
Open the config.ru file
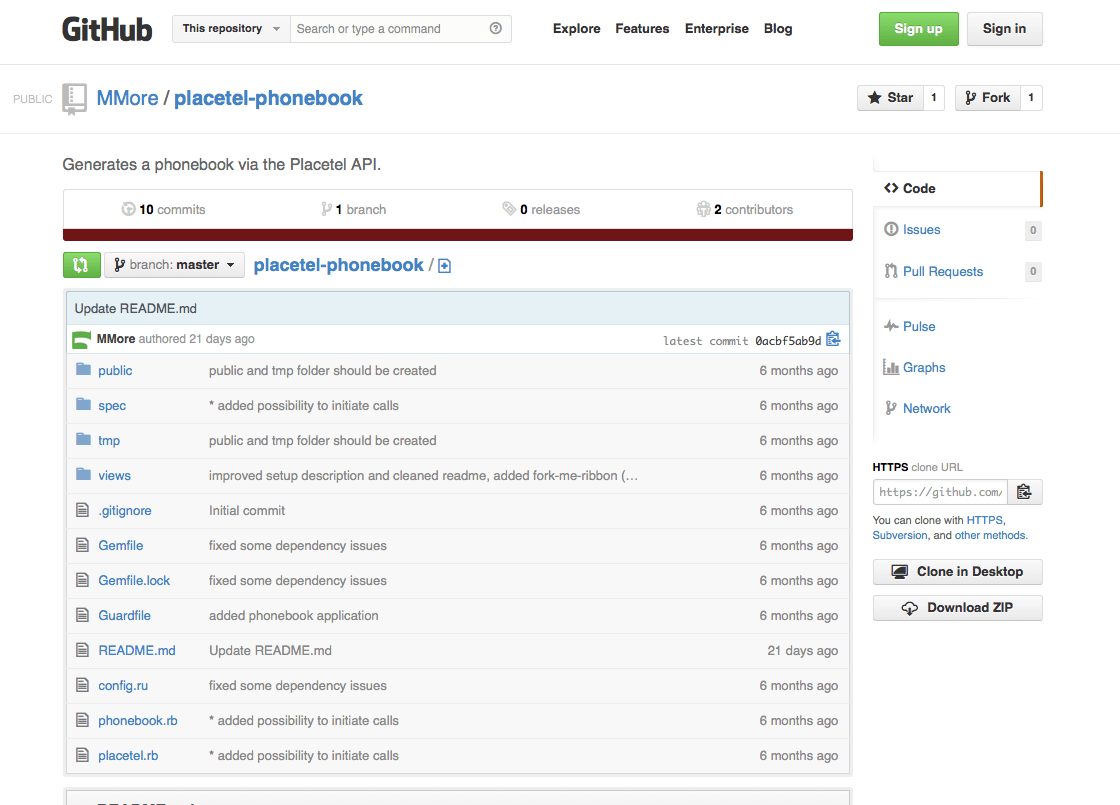123,685
